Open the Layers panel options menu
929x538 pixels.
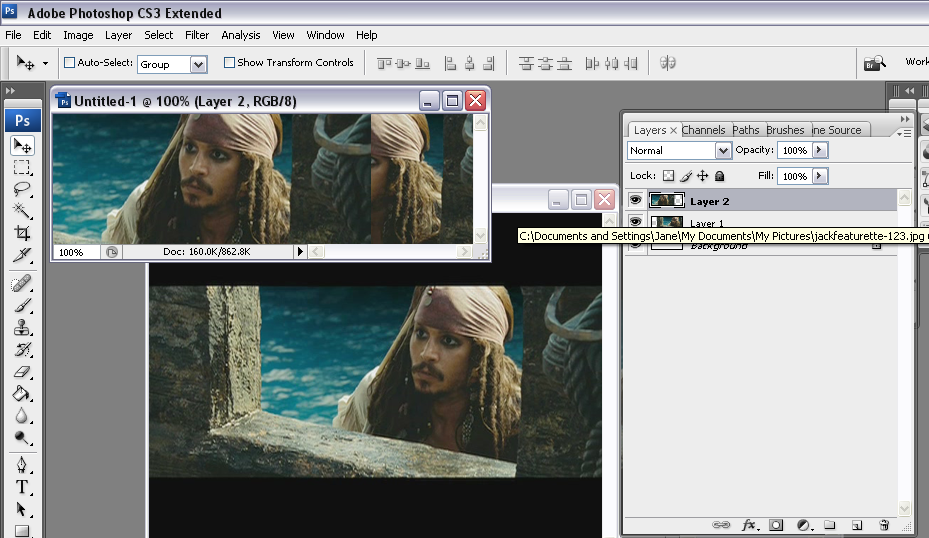click(x=903, y=131)
